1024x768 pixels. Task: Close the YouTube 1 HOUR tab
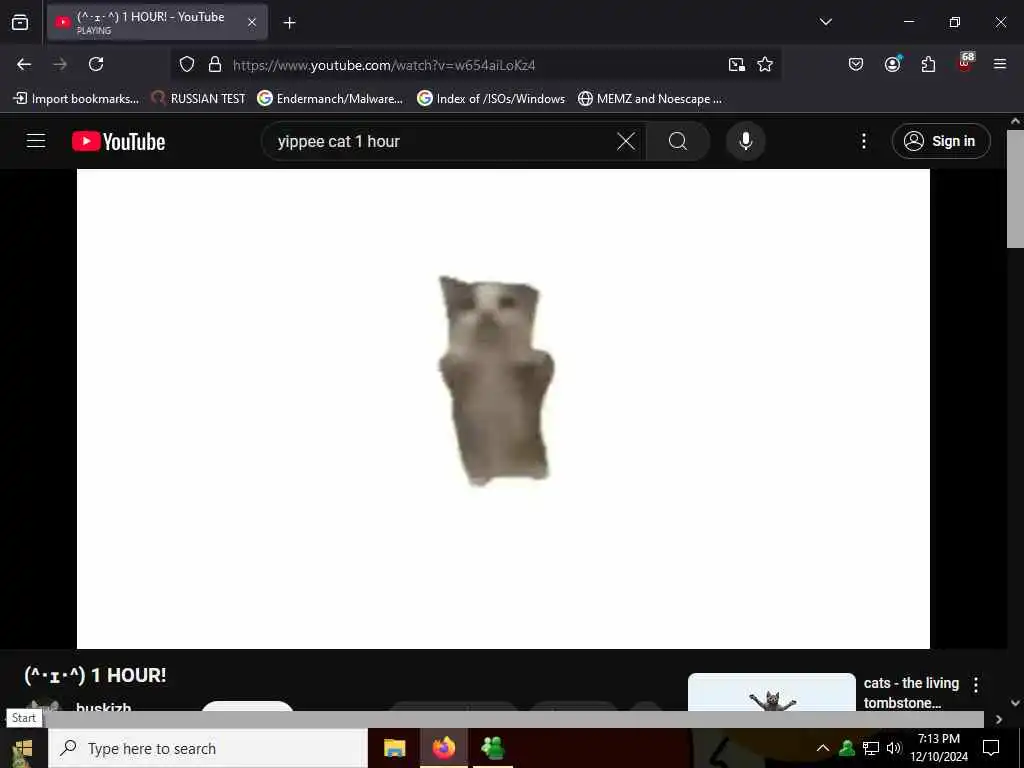pos(252,22)
